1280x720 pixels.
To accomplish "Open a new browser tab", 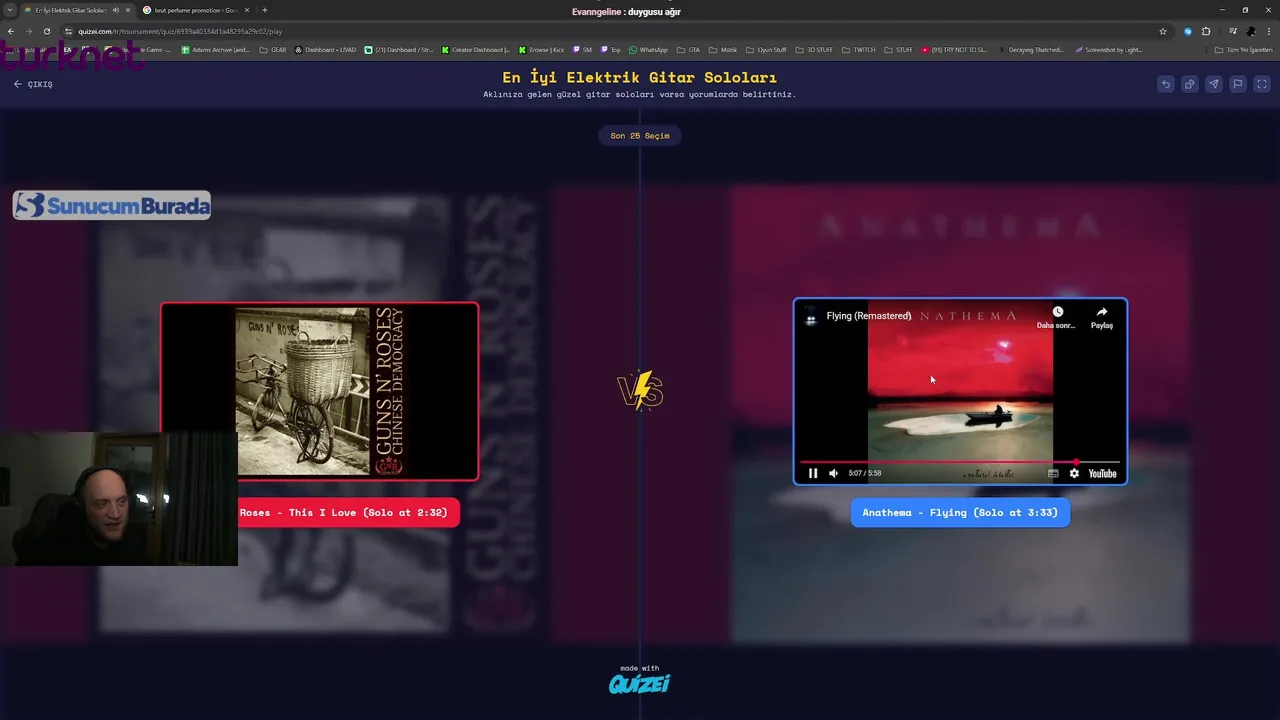I will click(x=264, y=10).
